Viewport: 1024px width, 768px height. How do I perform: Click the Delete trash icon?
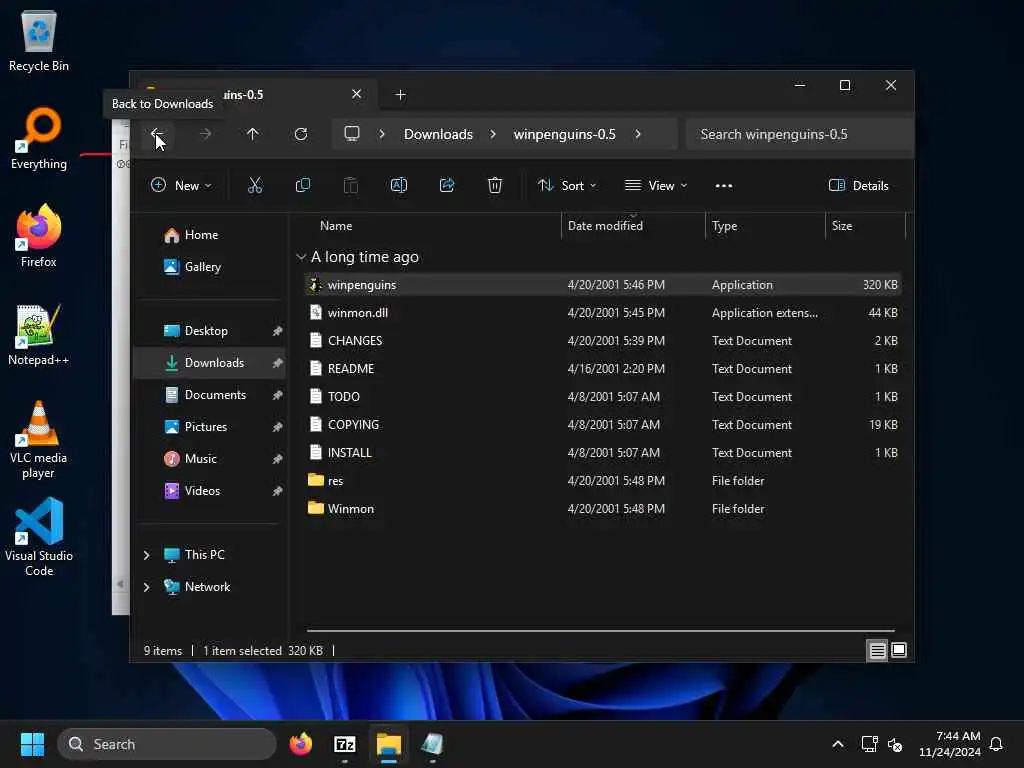495,185
